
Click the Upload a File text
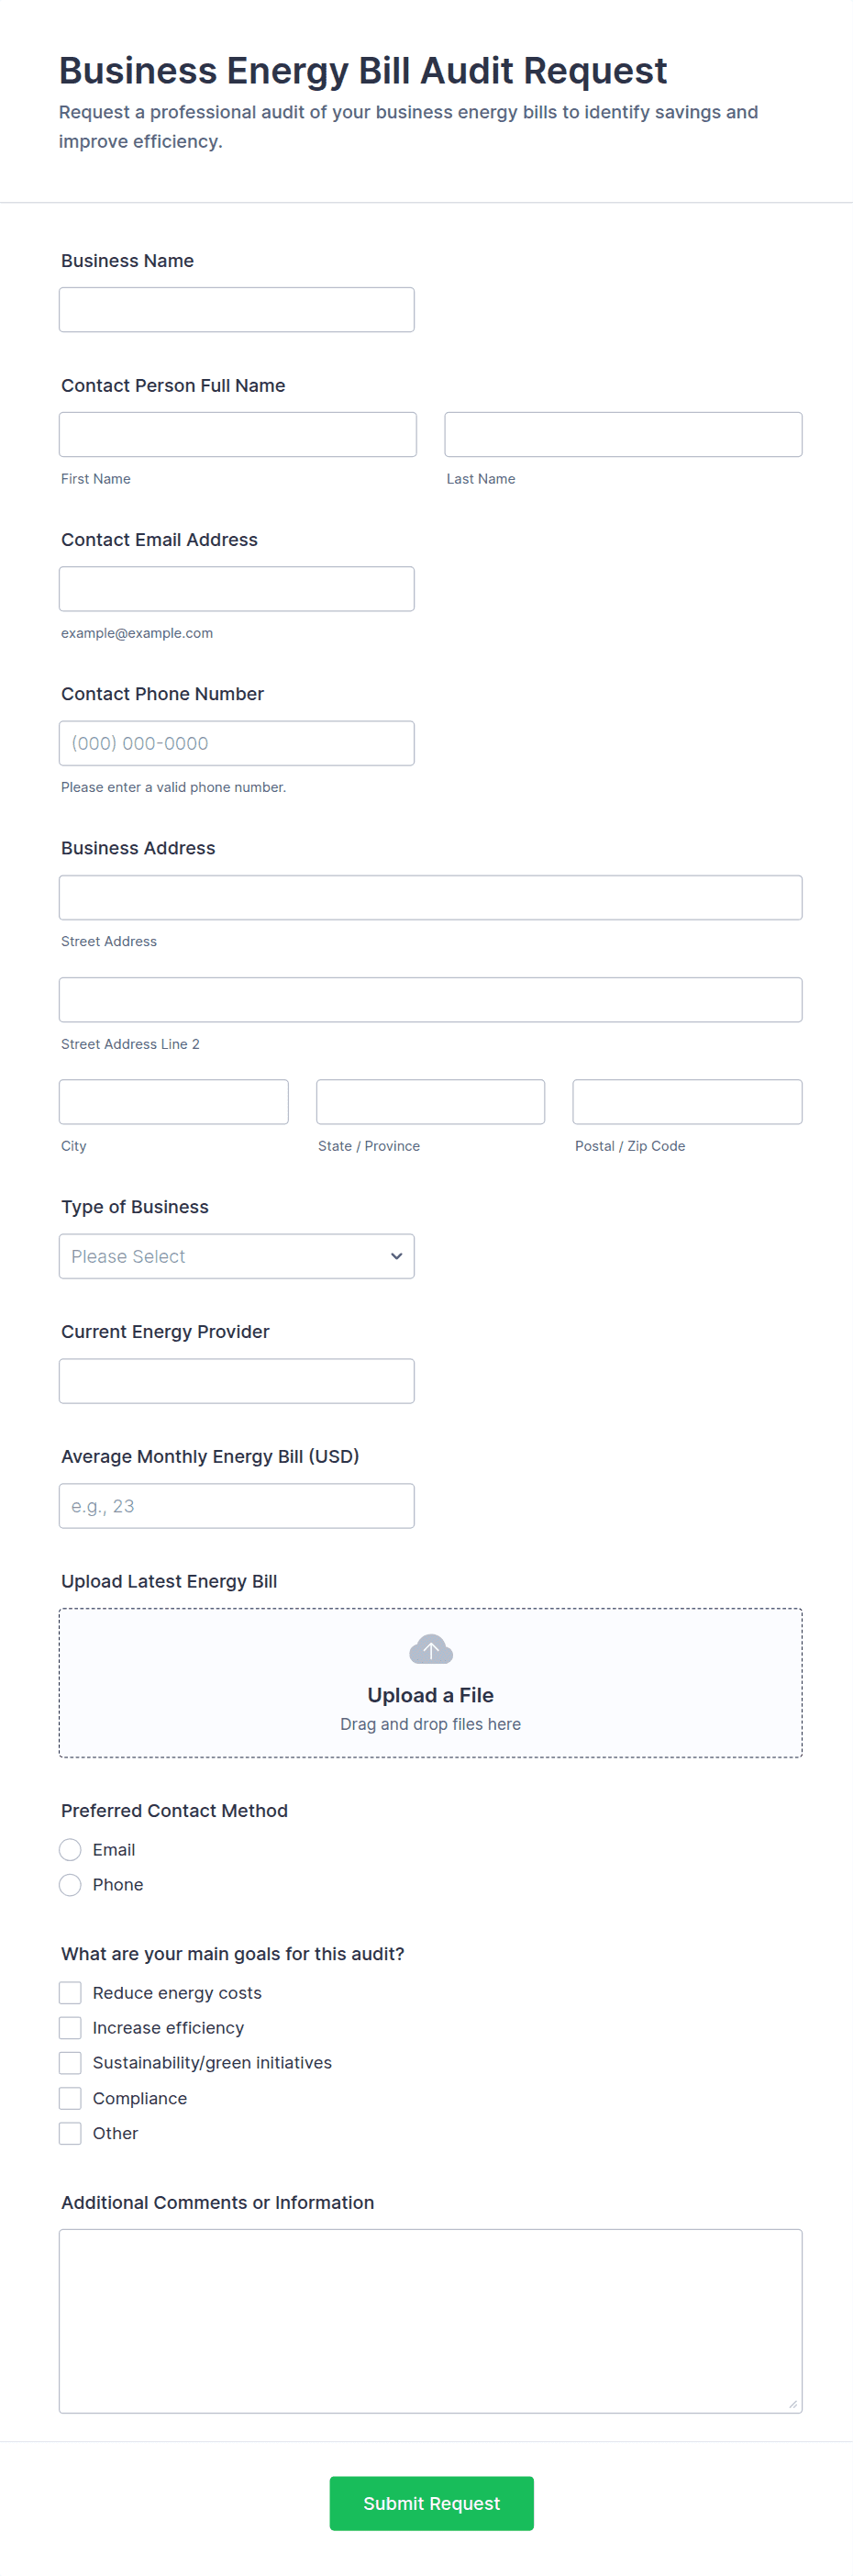click(x=430, y=1695)
